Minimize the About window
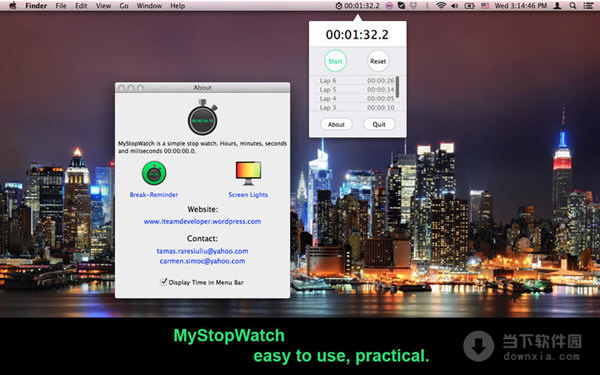600x375 pixels. 131,88
